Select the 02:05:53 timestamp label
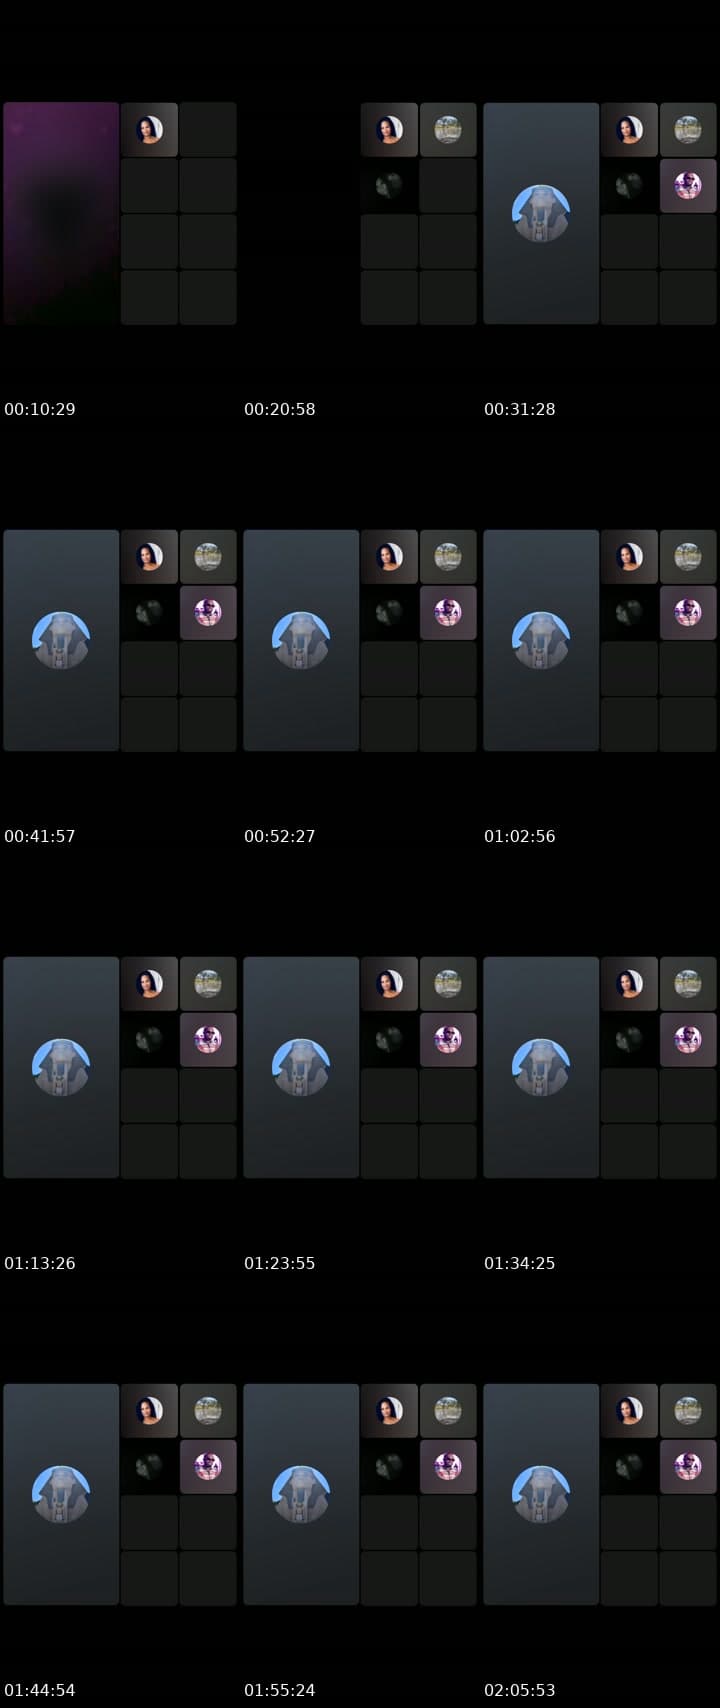Viewport: 720px width, 1708px height. [x=520, y=1690]
